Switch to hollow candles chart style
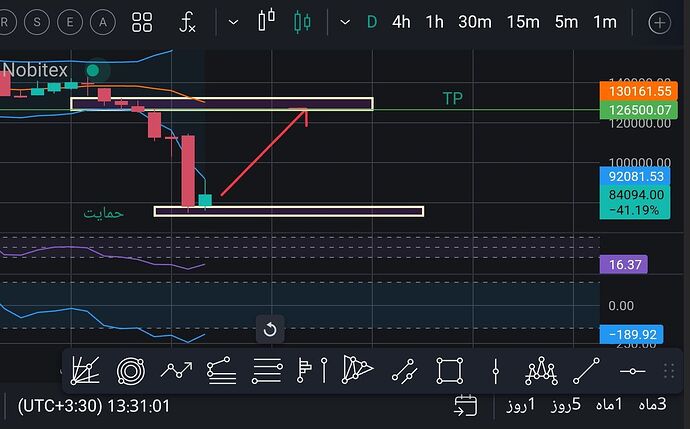This screenshot has width=690, height=429. pyautogui.click(x=266, y=20)
